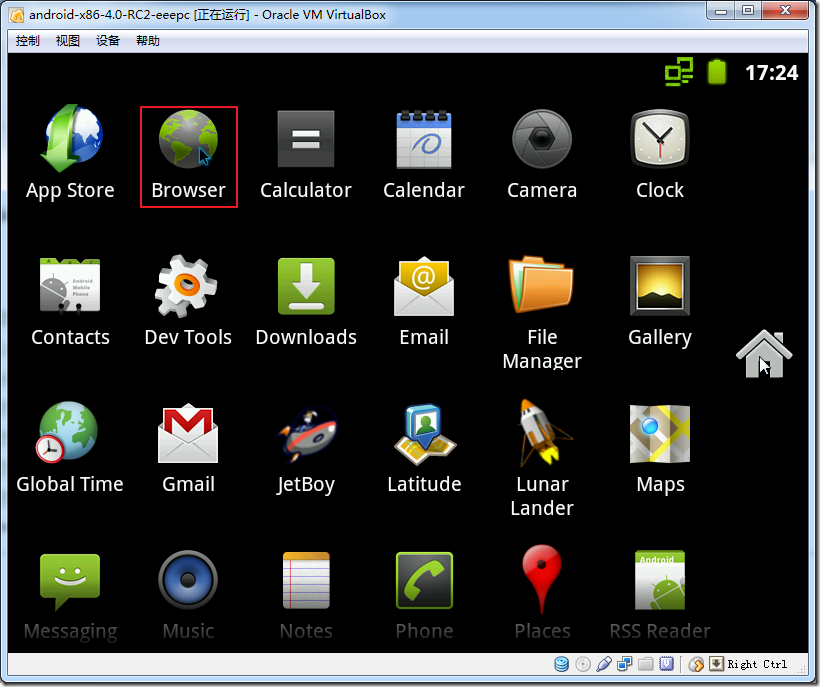Click the VirtualBox optical disc icon

583,664
